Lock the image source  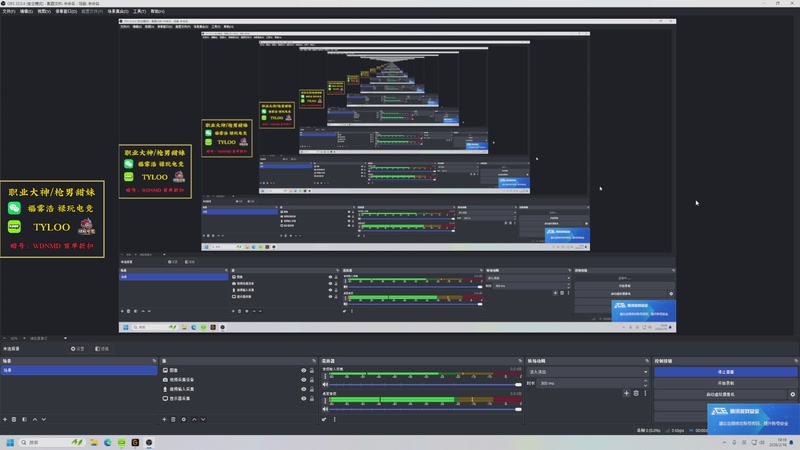312,370
